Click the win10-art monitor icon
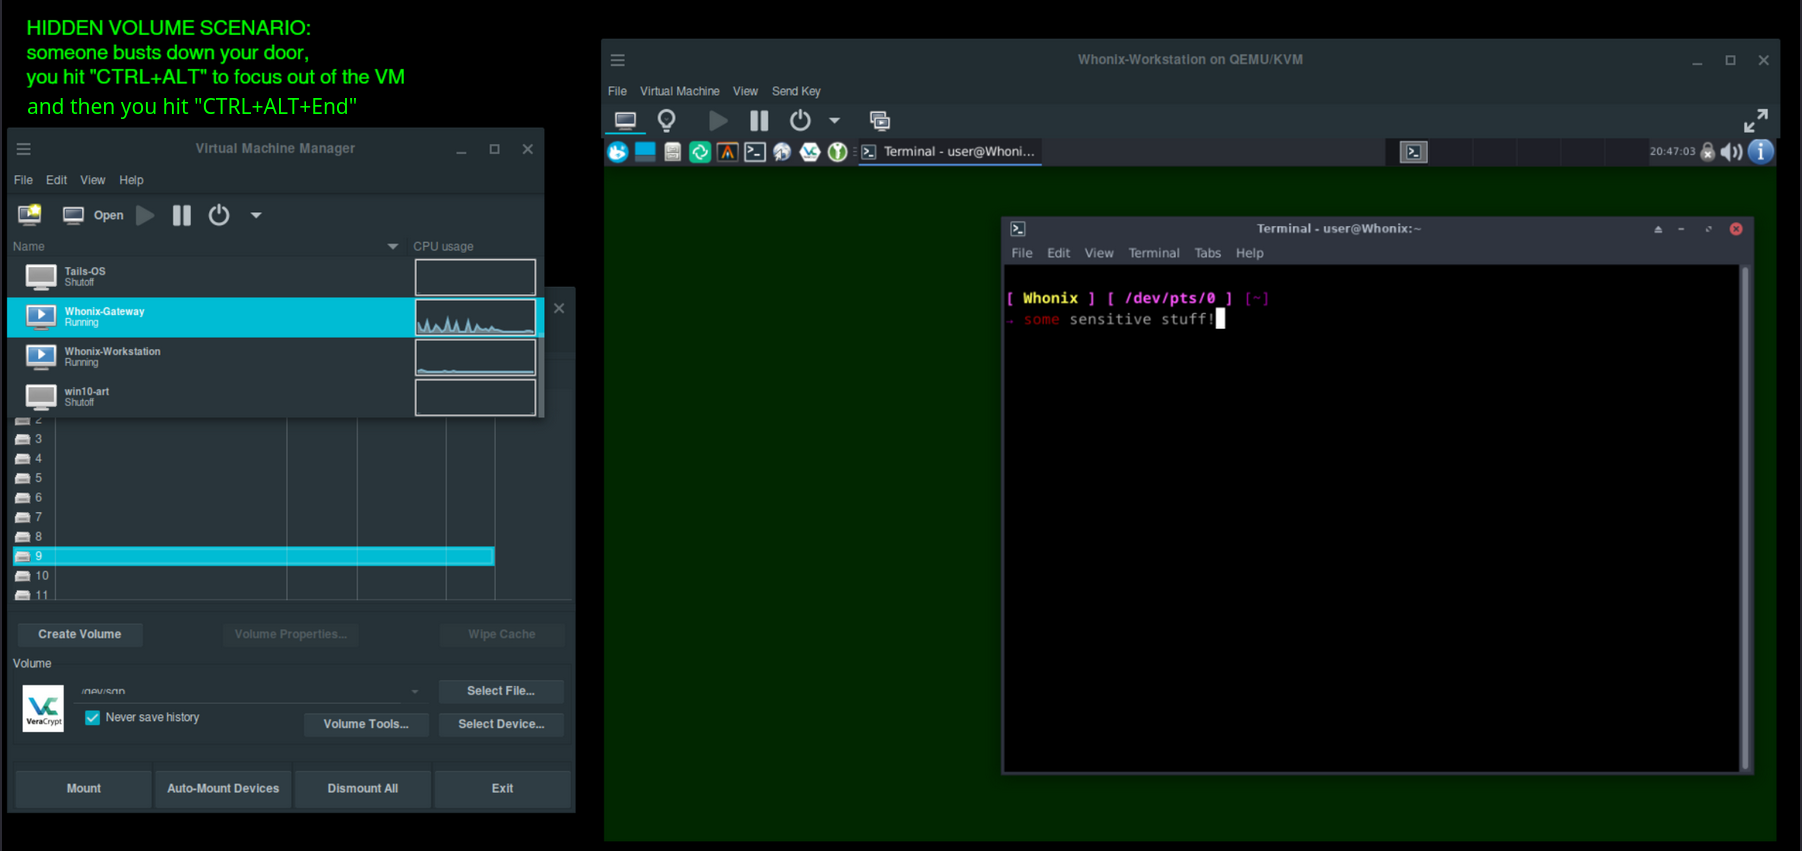 pyautogui.click(x=41, y=397)
